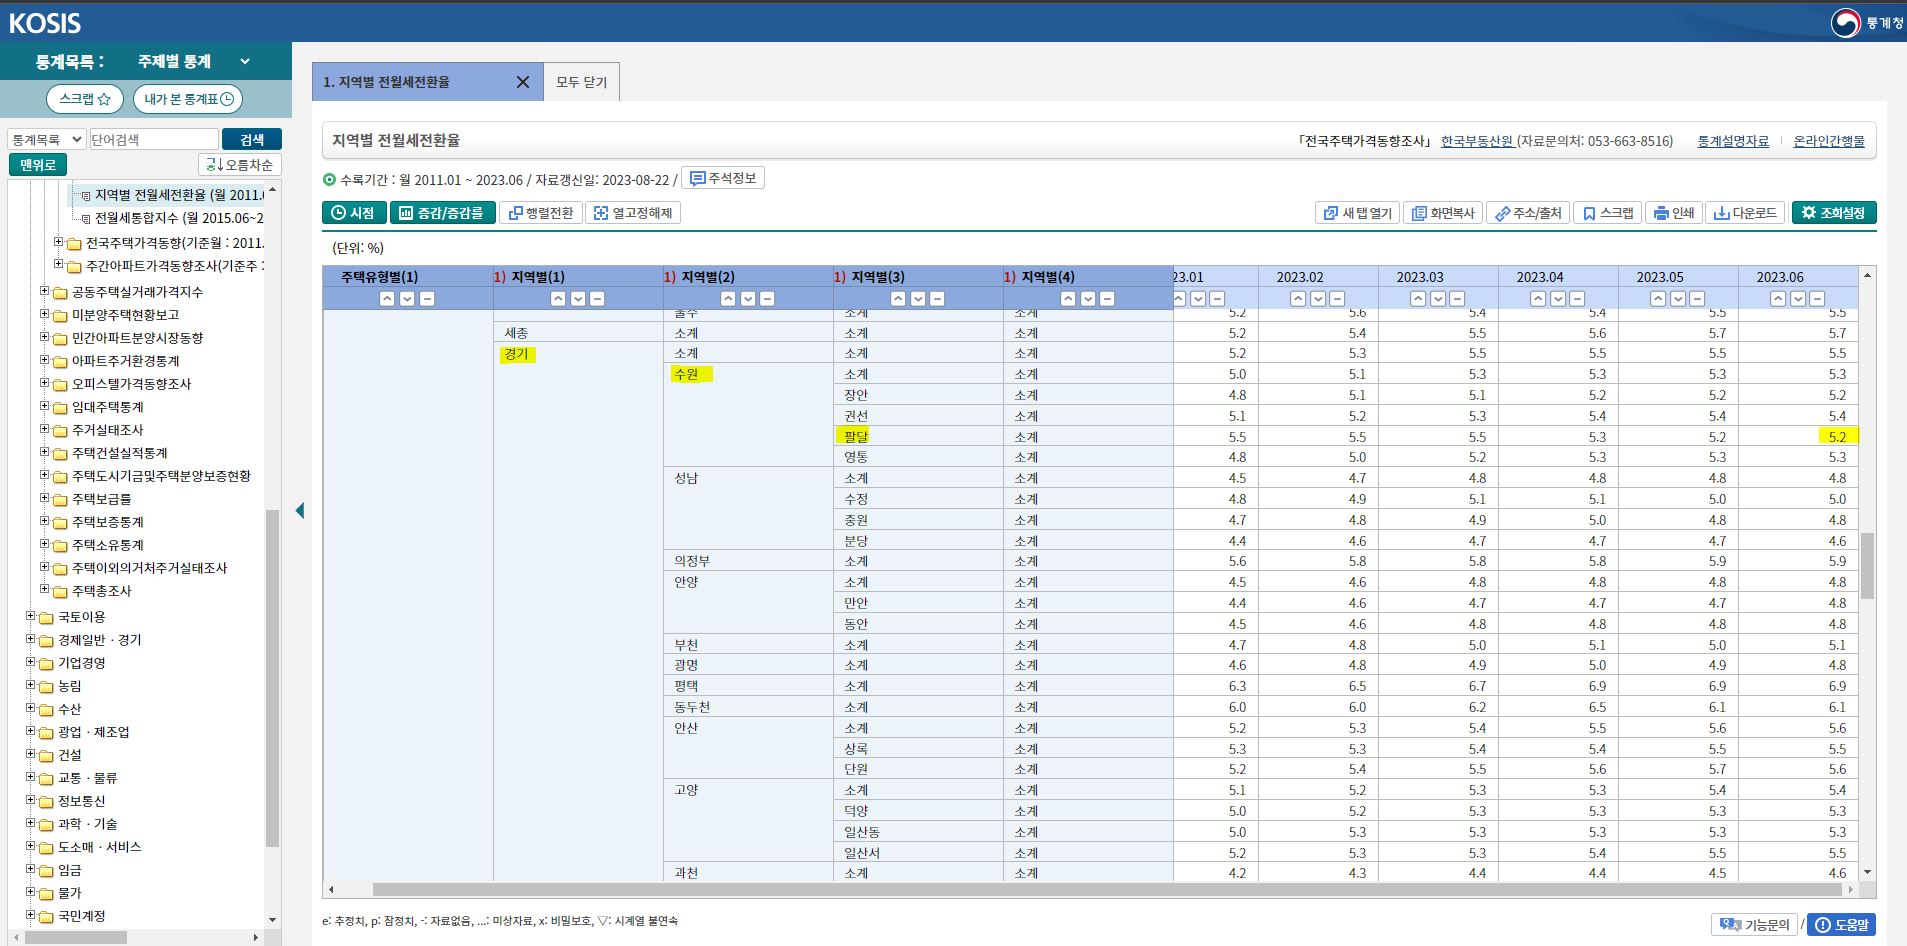Screen dimensions: 1907x946
Task: Open 내가 본 통계표 history
Action: pos(187,99)
